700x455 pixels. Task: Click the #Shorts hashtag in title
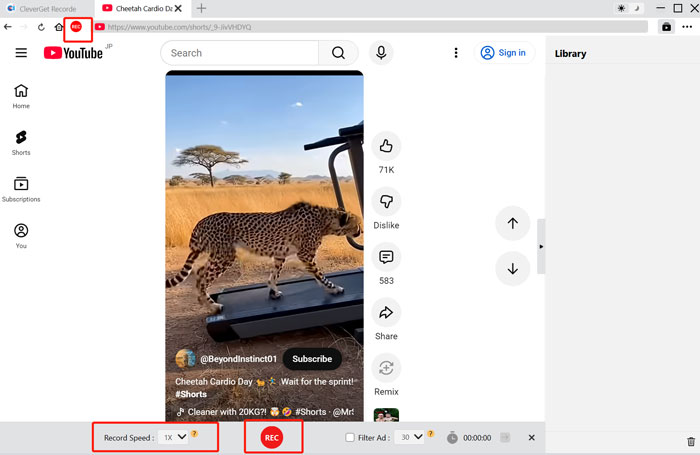191,394
